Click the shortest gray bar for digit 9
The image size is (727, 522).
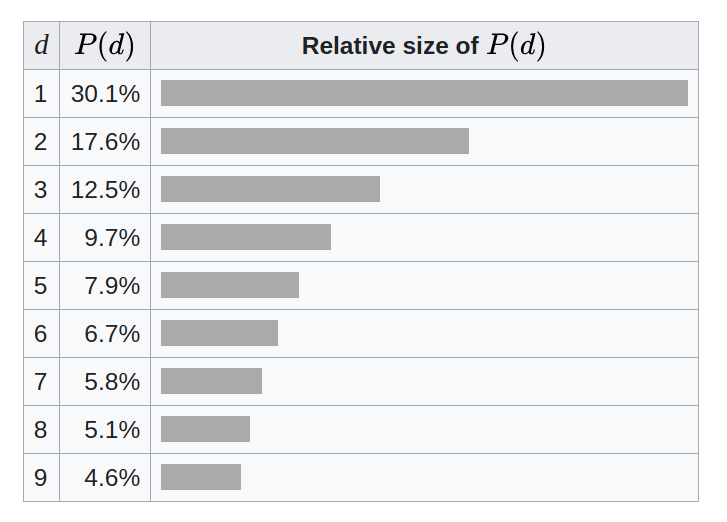(200, 477)
